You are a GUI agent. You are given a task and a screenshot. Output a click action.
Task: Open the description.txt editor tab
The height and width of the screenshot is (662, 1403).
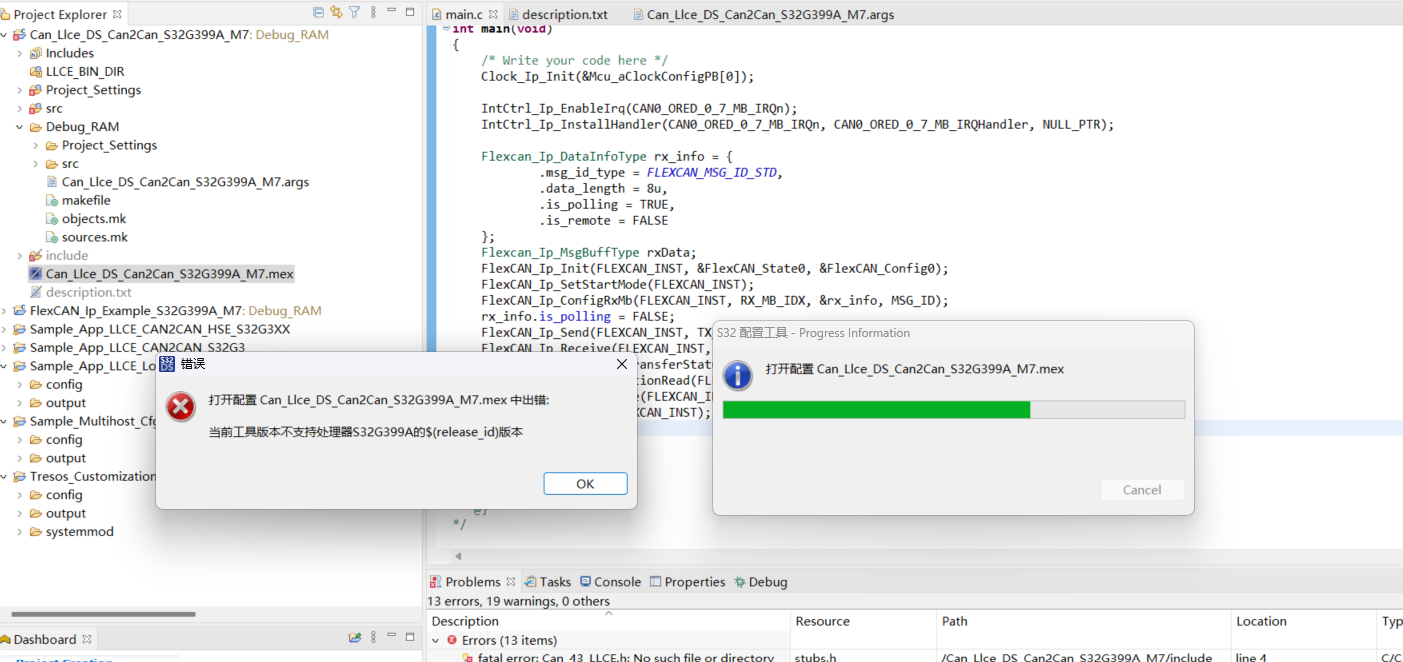(x=558, y=14)
